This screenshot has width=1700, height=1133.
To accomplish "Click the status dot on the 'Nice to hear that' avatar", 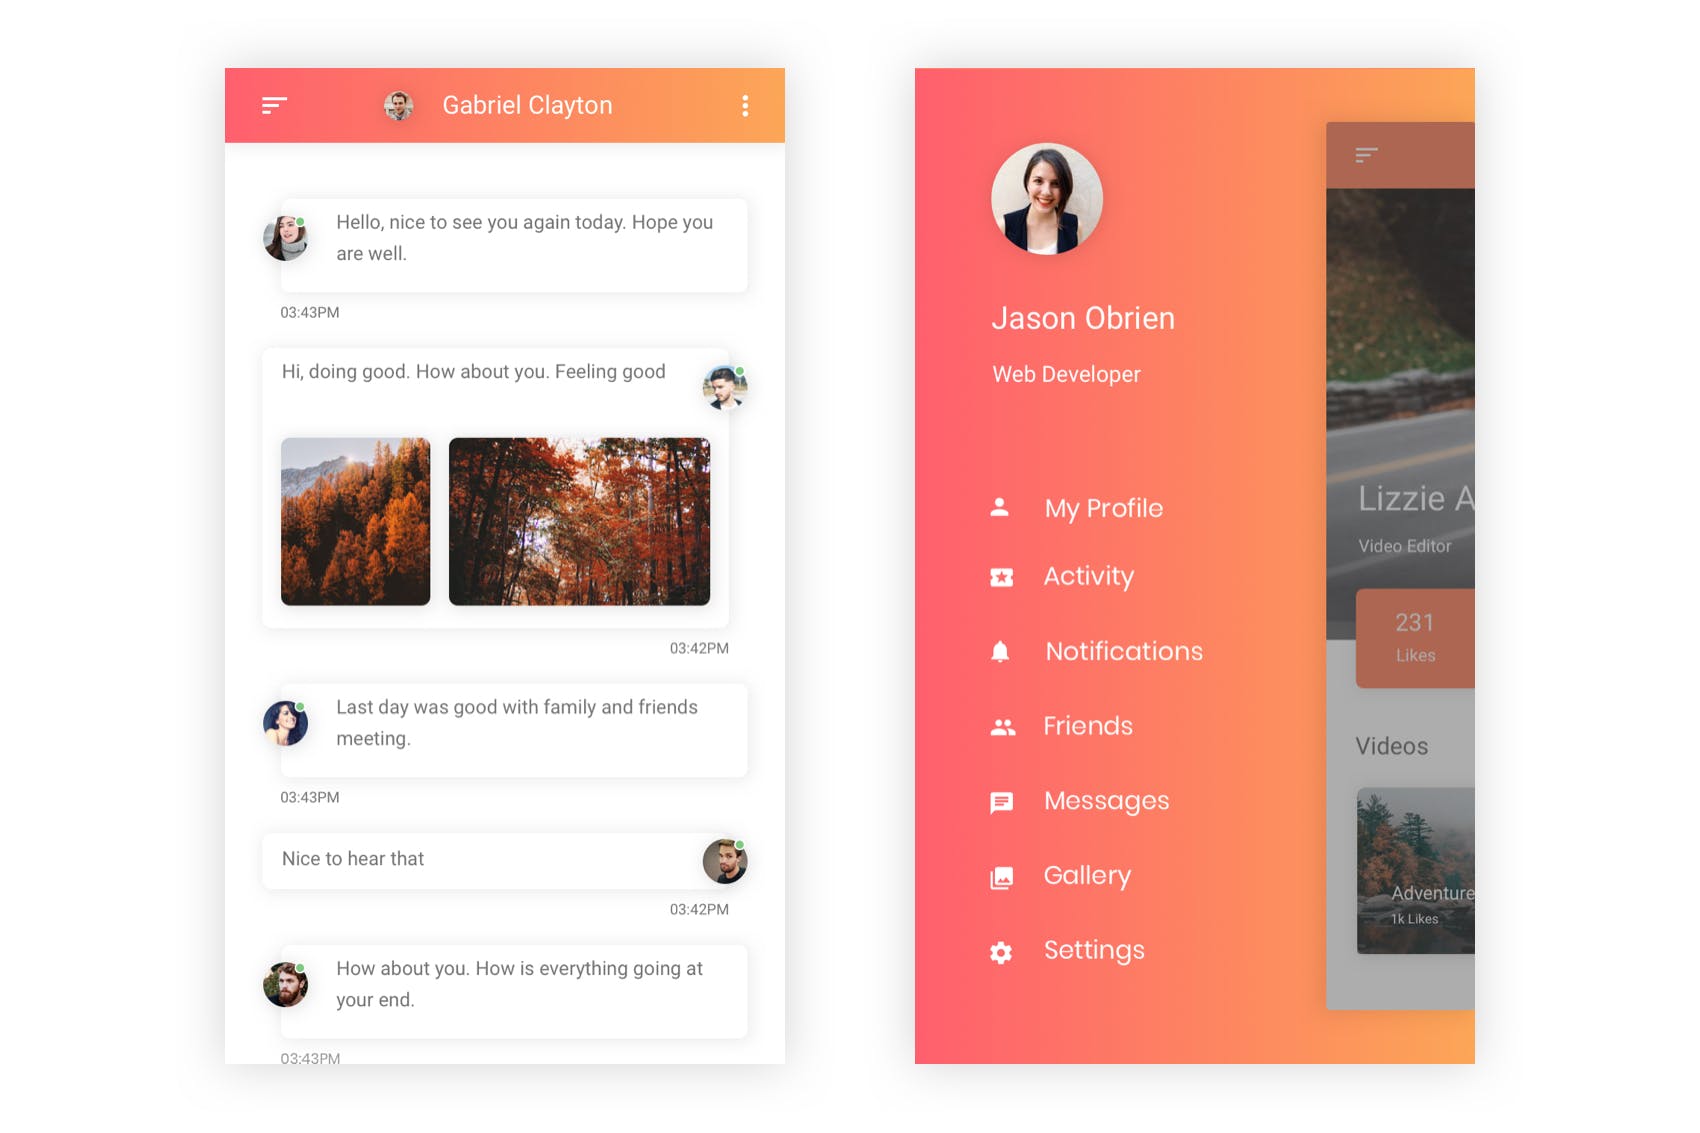I will tap(739, 845).
